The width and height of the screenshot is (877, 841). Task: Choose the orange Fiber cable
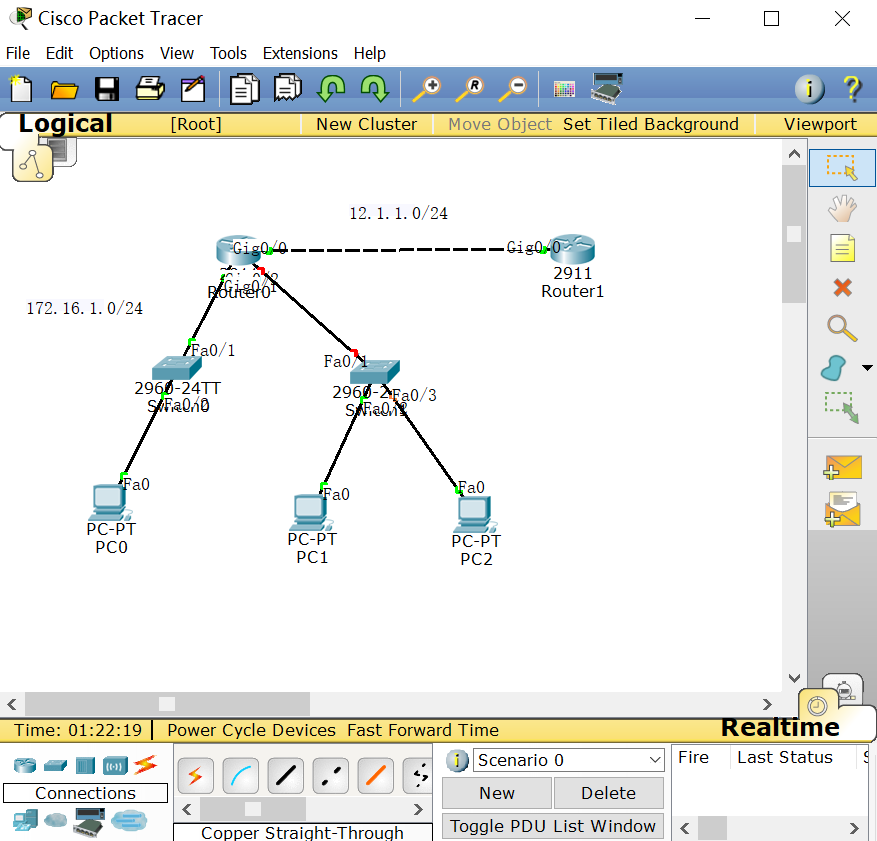pyautogui.click(x=376, y=776)
